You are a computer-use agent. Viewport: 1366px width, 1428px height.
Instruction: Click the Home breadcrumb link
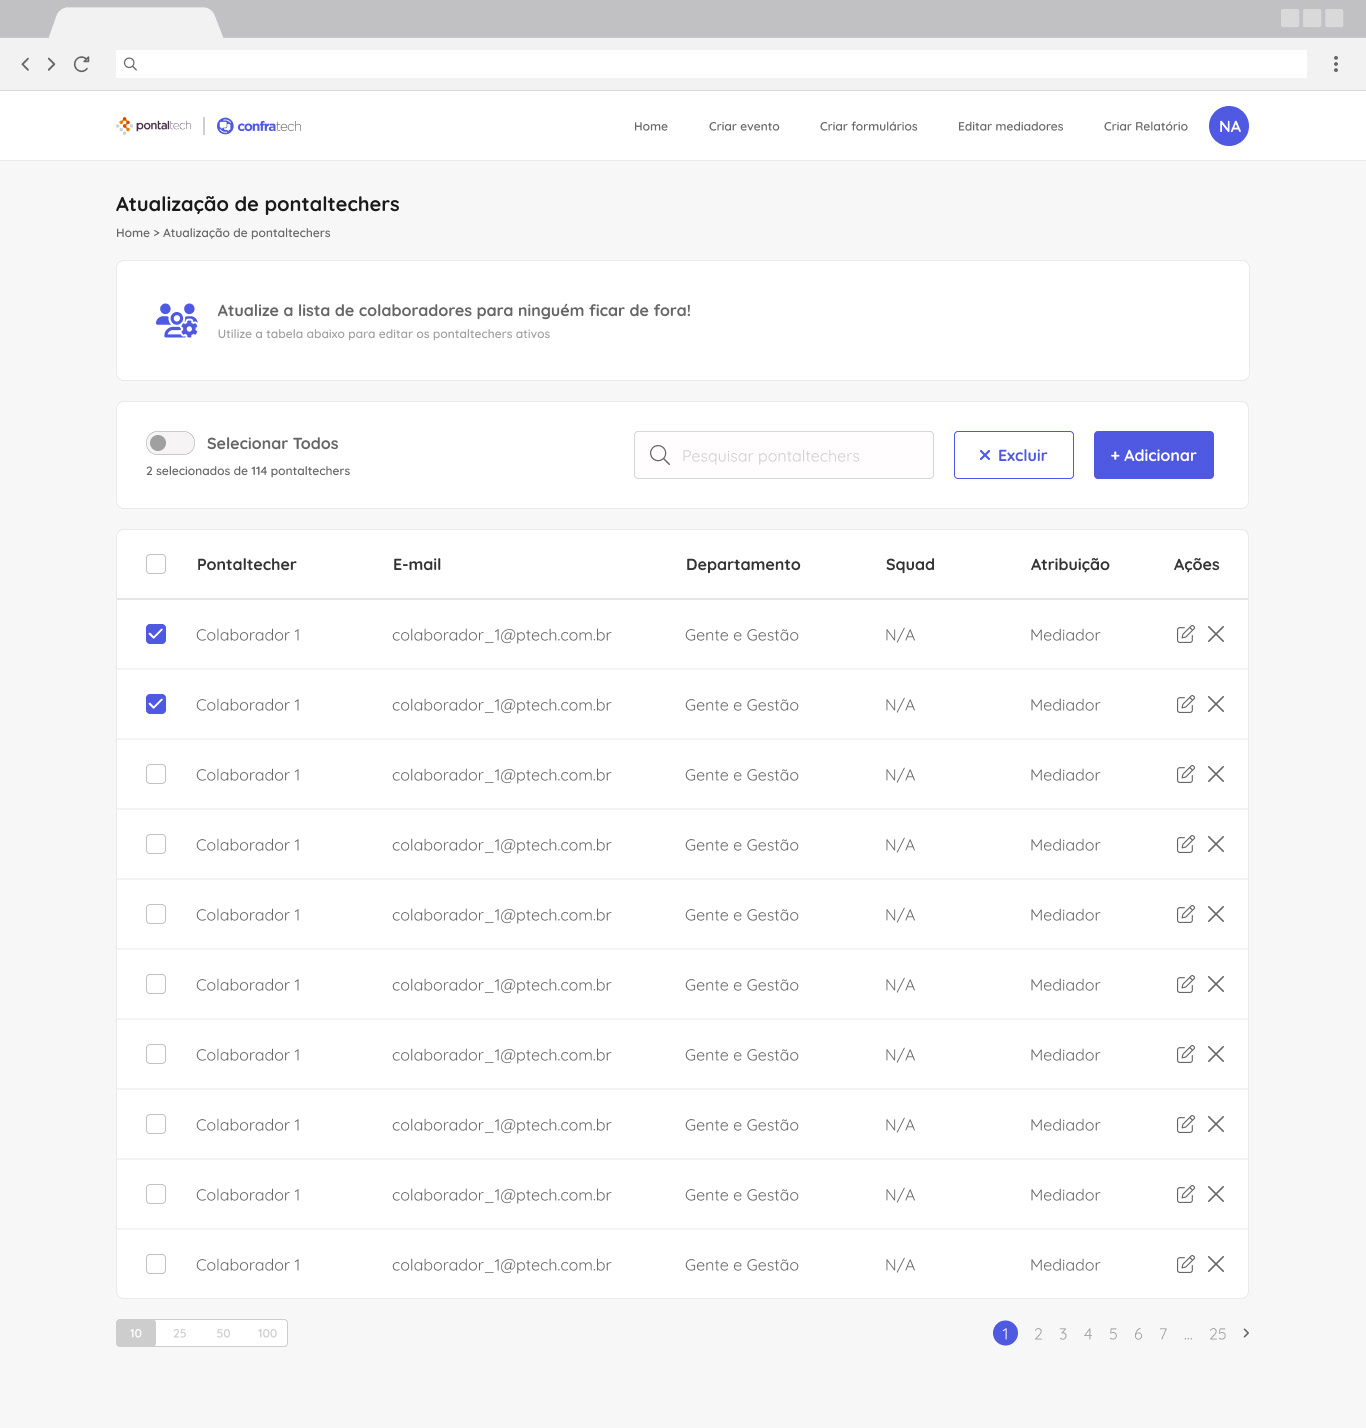pos(133,233)
